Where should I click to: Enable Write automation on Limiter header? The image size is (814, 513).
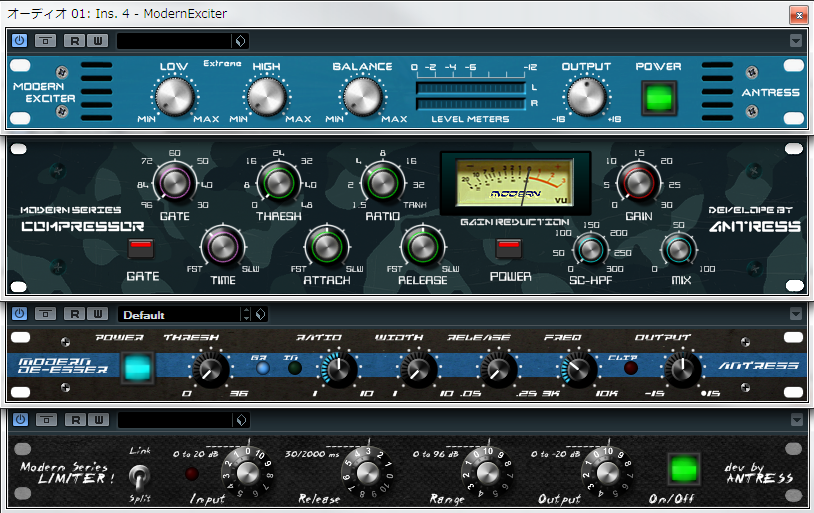pyautogui.click(x=99, y=420)
